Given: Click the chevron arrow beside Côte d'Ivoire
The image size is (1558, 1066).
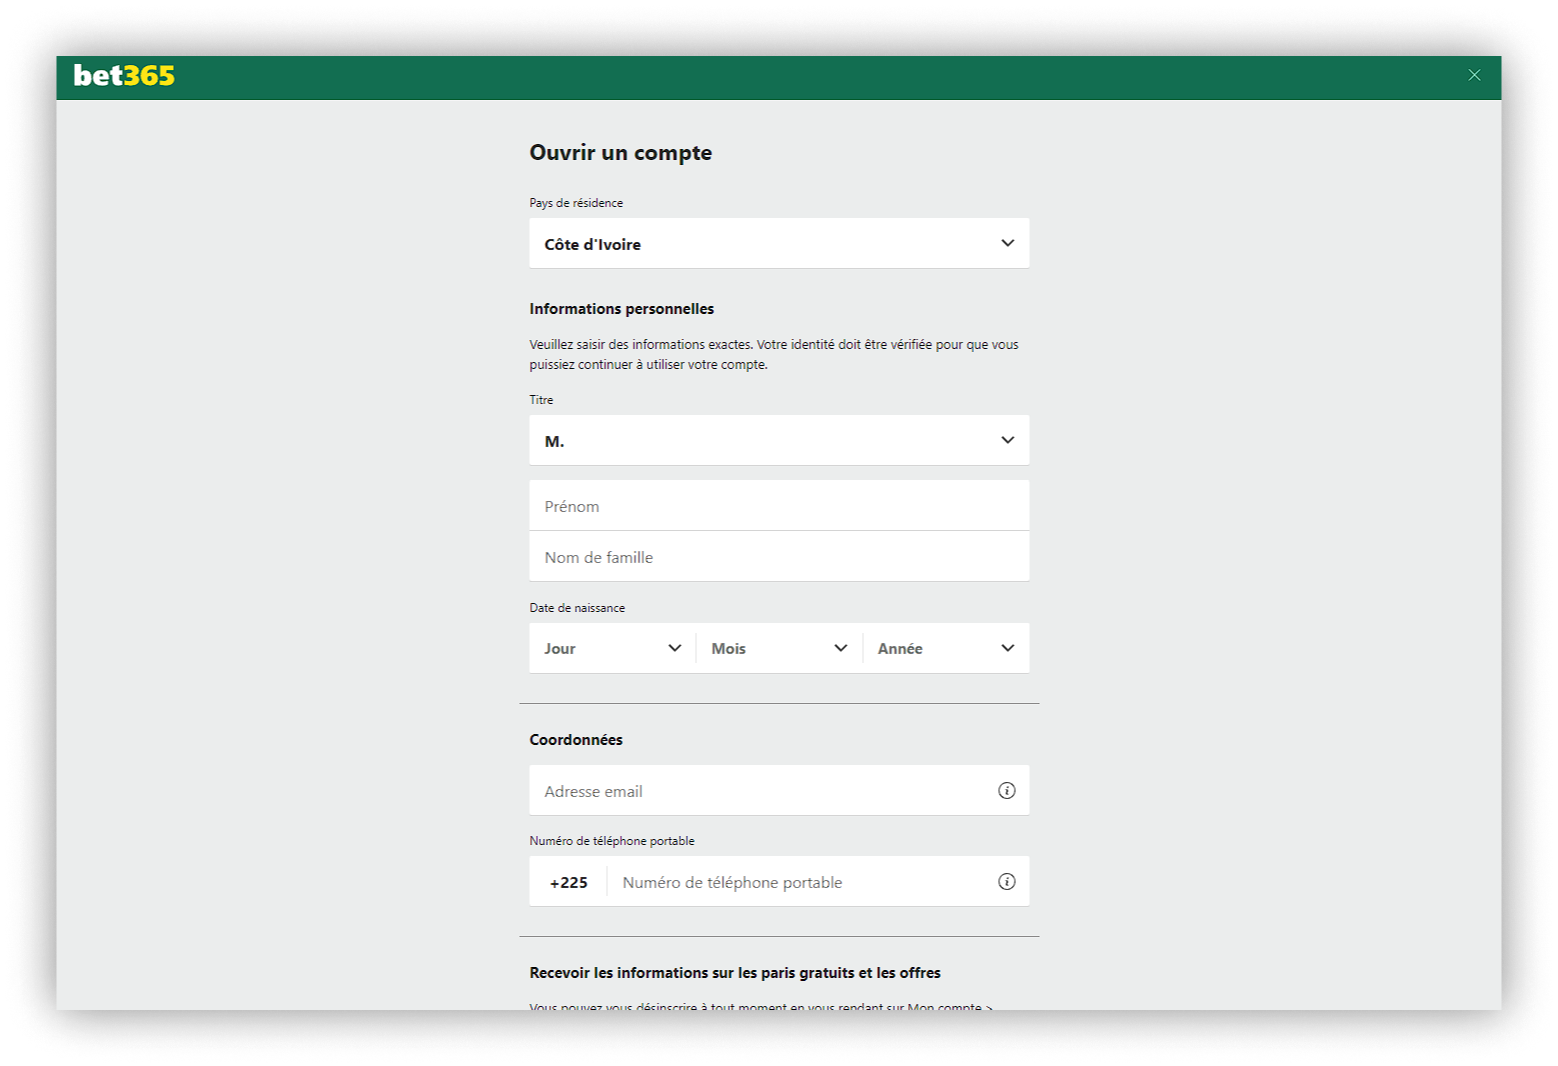Looking at the screenshot, I should point(1007,243).
